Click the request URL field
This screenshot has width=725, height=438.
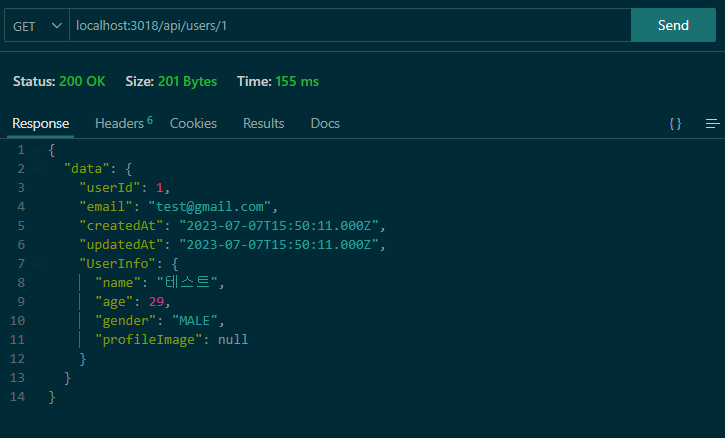pyautogui.click(x=350, y=25)
